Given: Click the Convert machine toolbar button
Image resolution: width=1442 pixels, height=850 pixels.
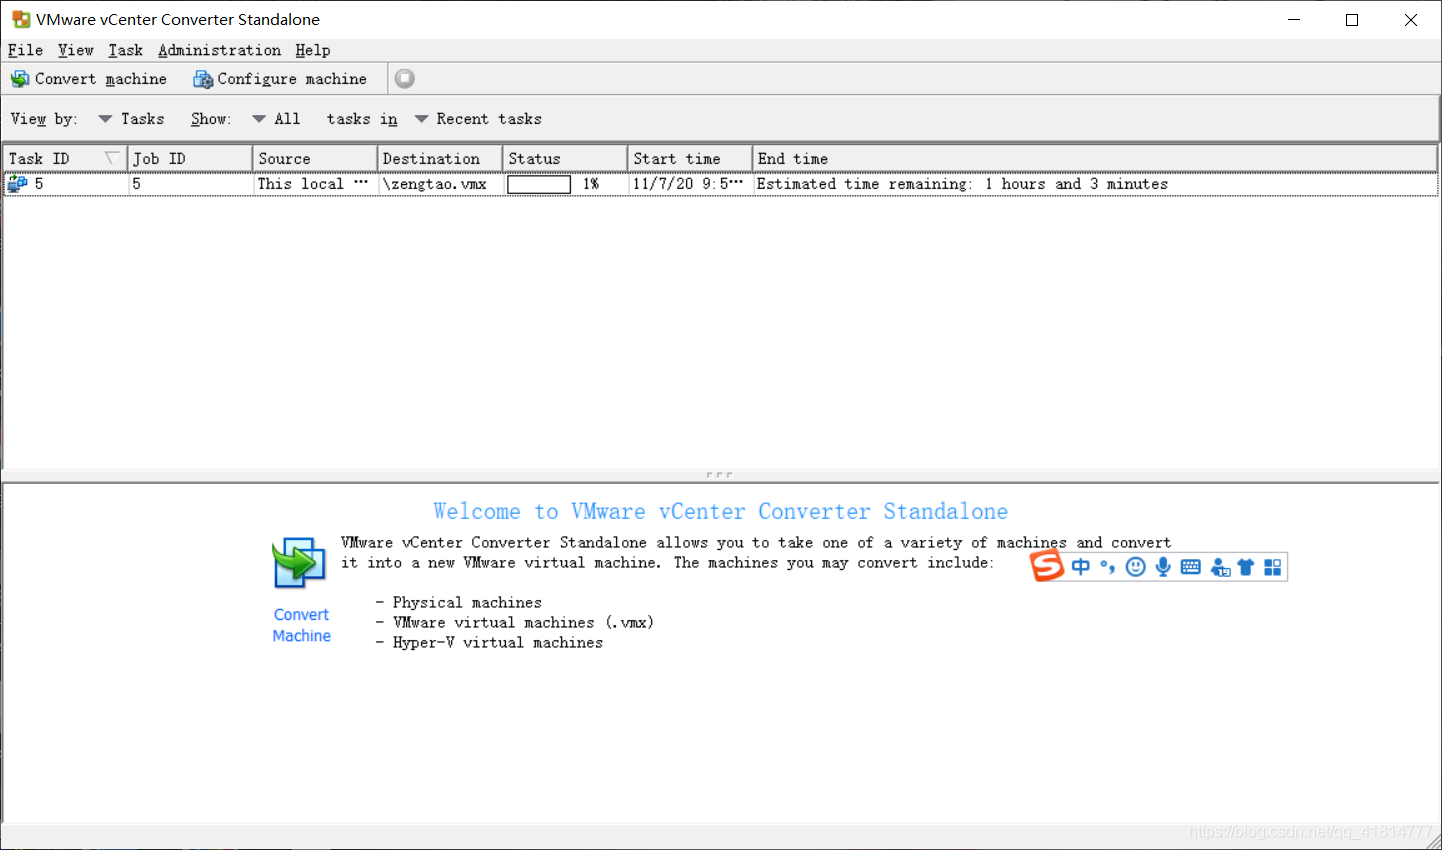Looking at the screenshot, I should click(89, 79).
